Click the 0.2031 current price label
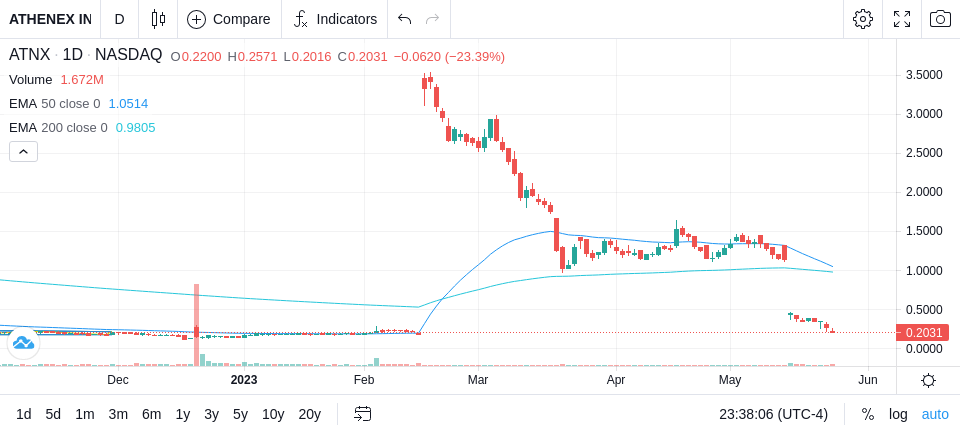Viewport: 960px width, 433px height. (922, 333)
